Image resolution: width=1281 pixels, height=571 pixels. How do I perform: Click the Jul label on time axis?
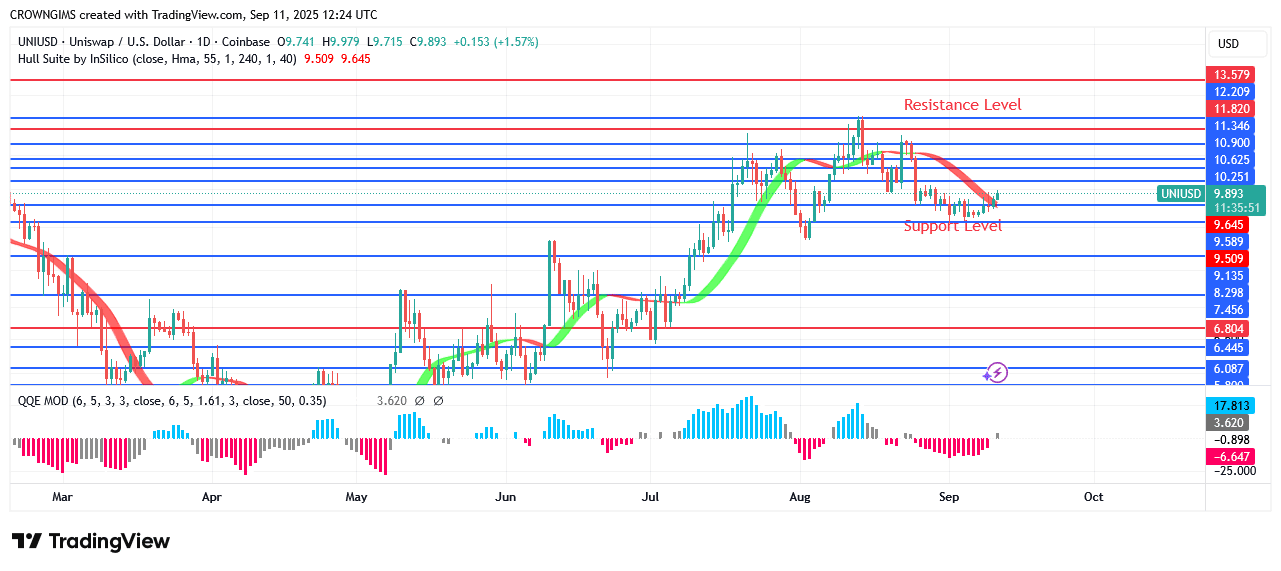coord(651,497)
